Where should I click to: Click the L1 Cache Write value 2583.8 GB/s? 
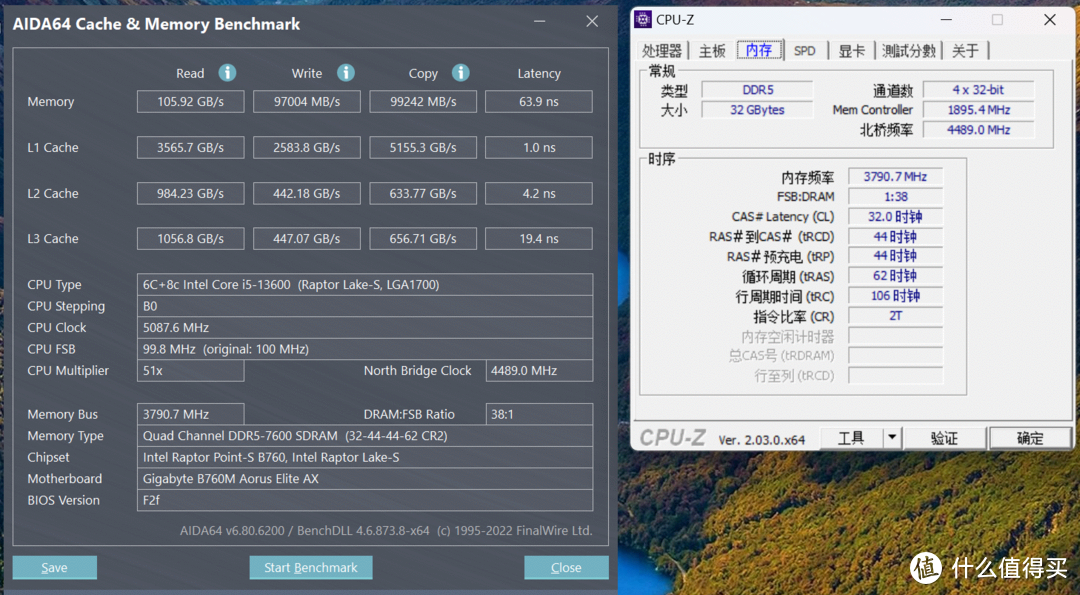(x=307, y=147)
